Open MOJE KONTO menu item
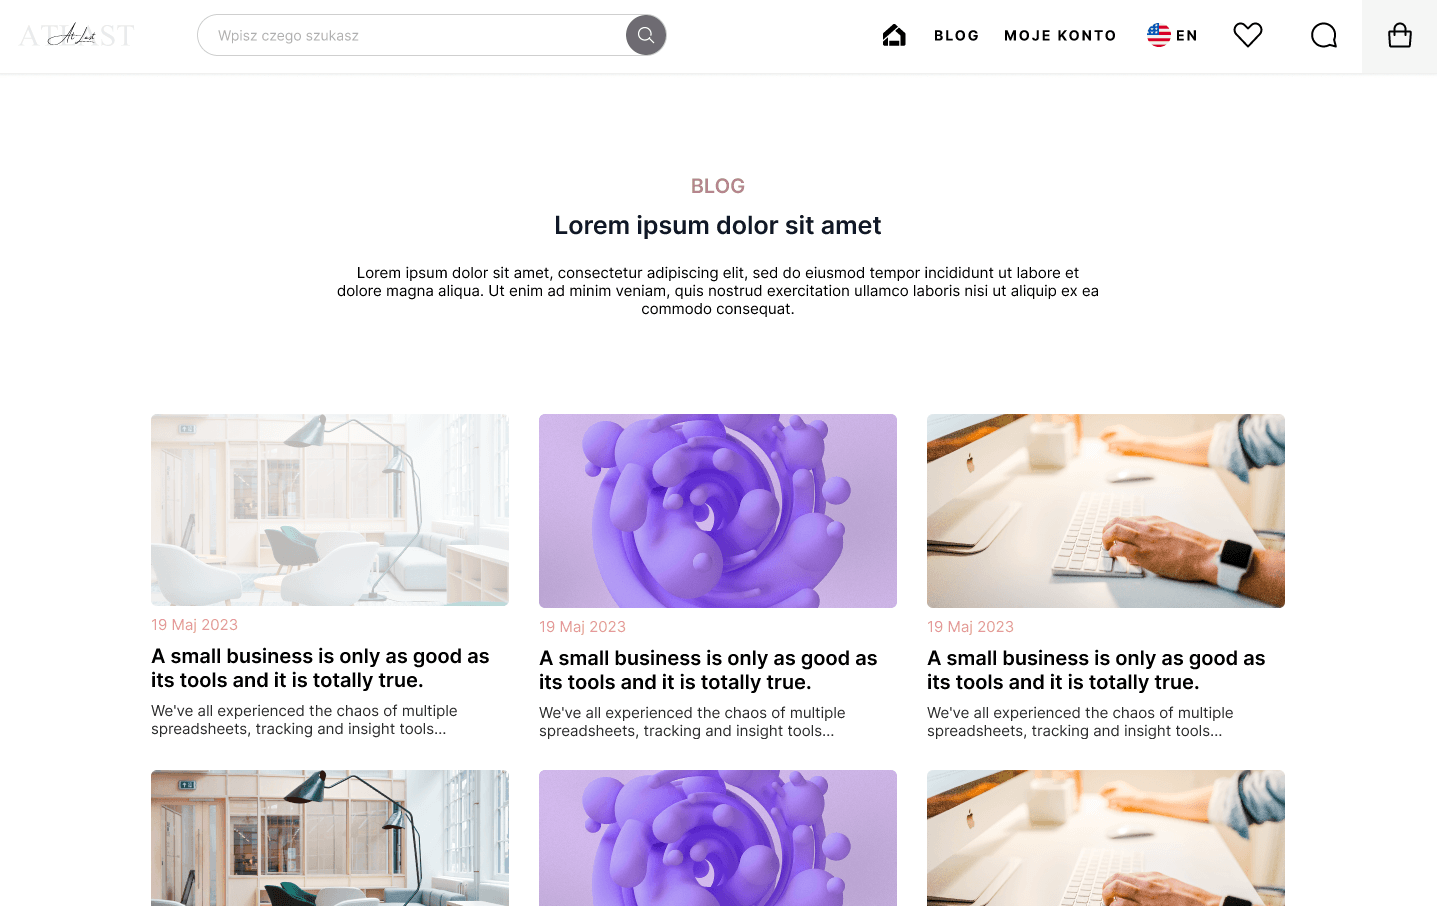 [1060, 36]
